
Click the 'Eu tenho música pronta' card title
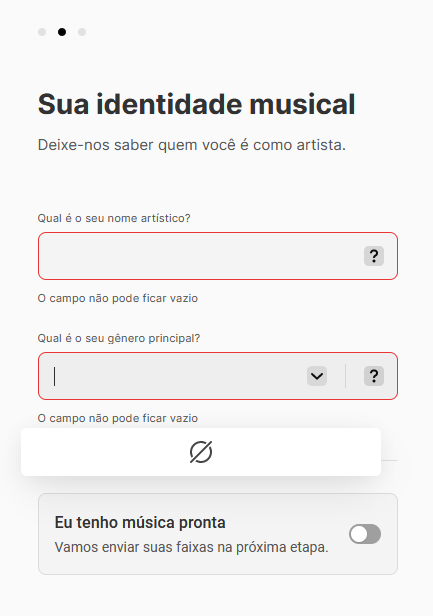coord(140,522)
